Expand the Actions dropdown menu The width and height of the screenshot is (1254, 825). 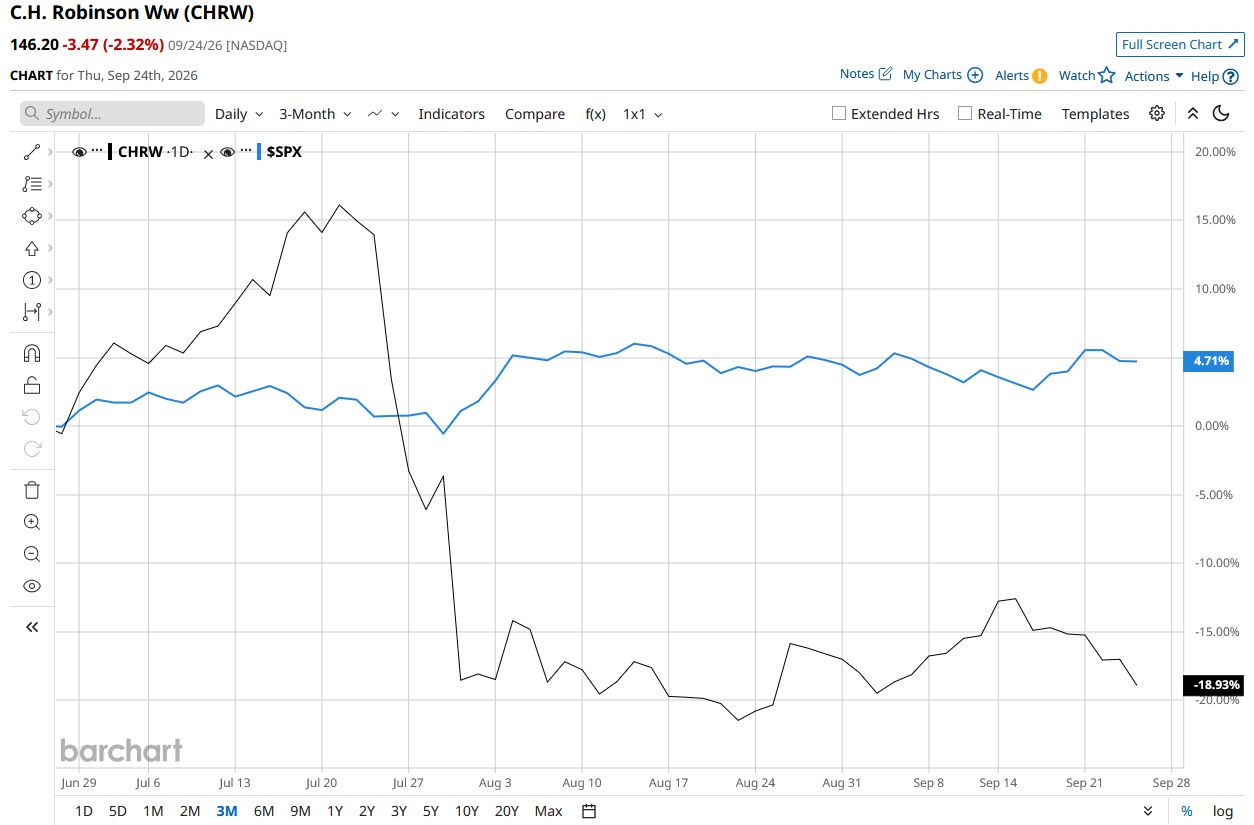click(x=1154, y=76)
